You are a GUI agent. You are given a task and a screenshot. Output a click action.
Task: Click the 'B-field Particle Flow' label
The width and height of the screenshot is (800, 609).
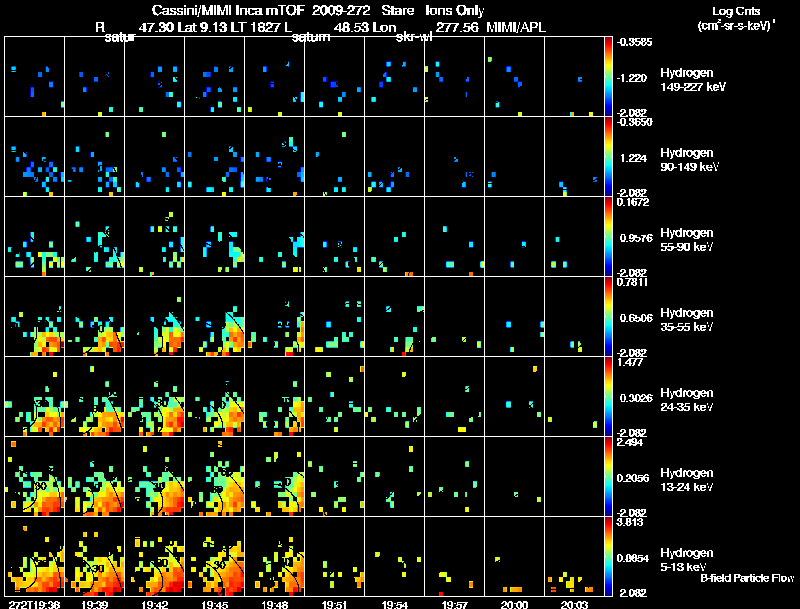(x=747, y=578)
